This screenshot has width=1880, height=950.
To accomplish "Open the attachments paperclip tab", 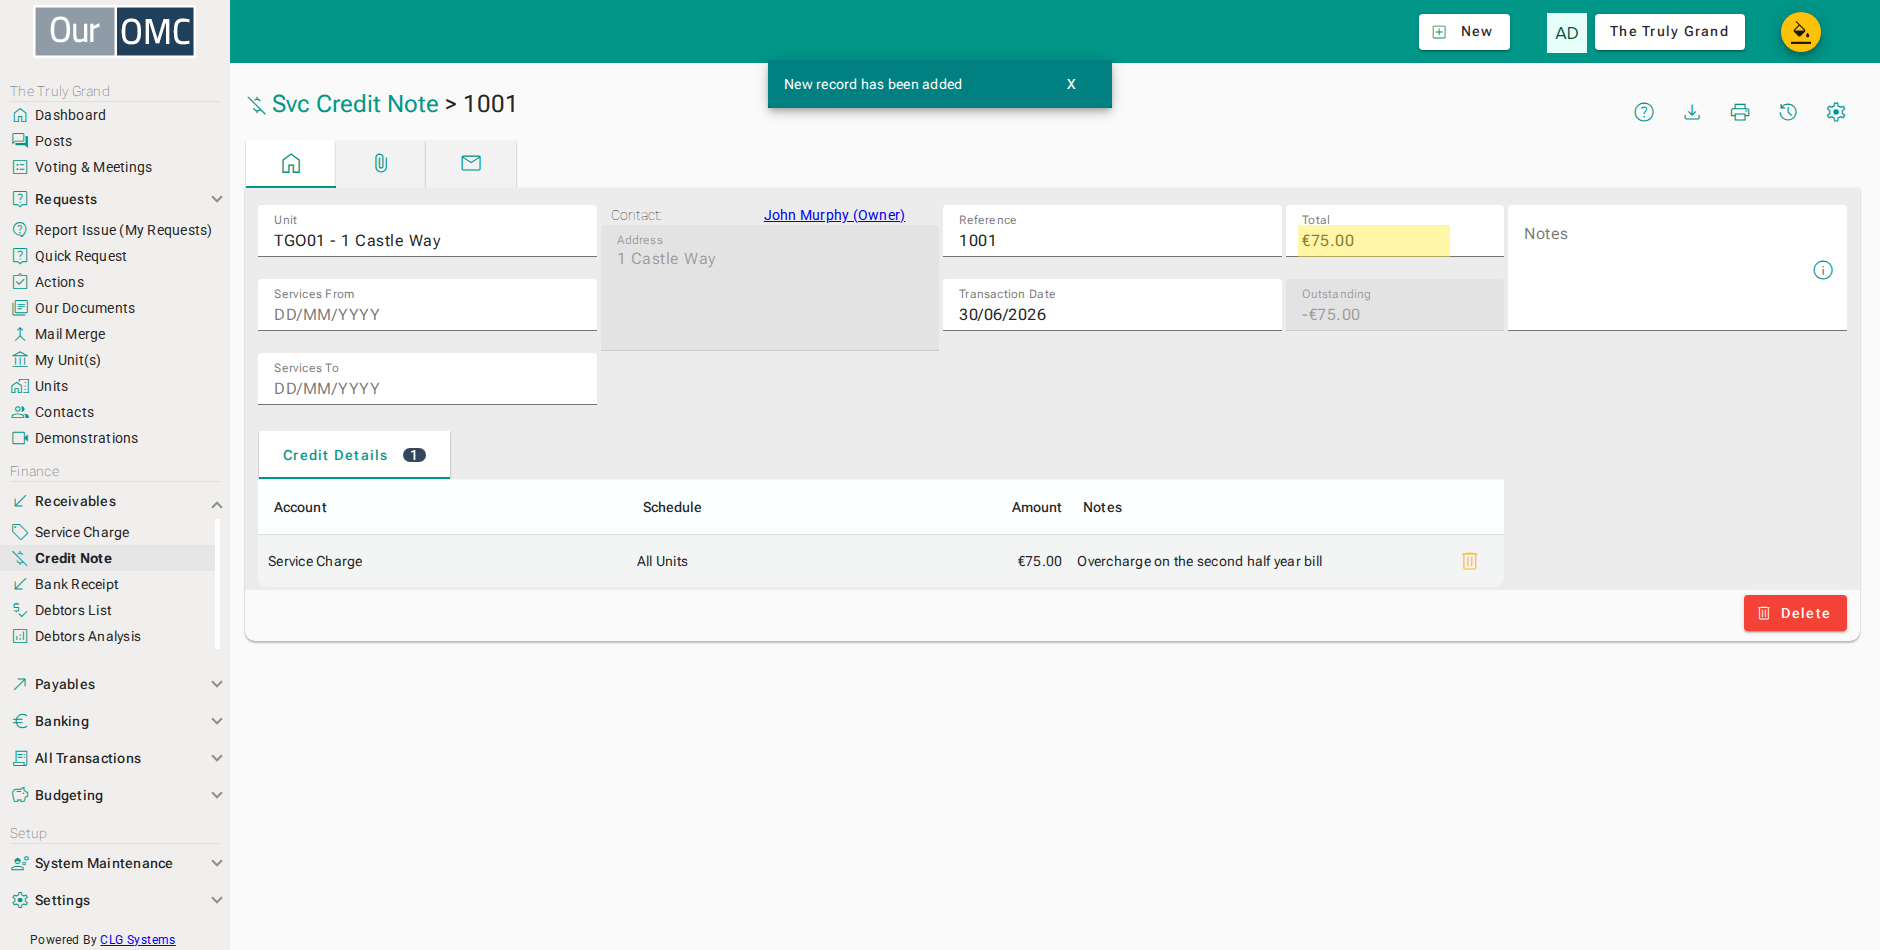I will (x=381, y=163).
